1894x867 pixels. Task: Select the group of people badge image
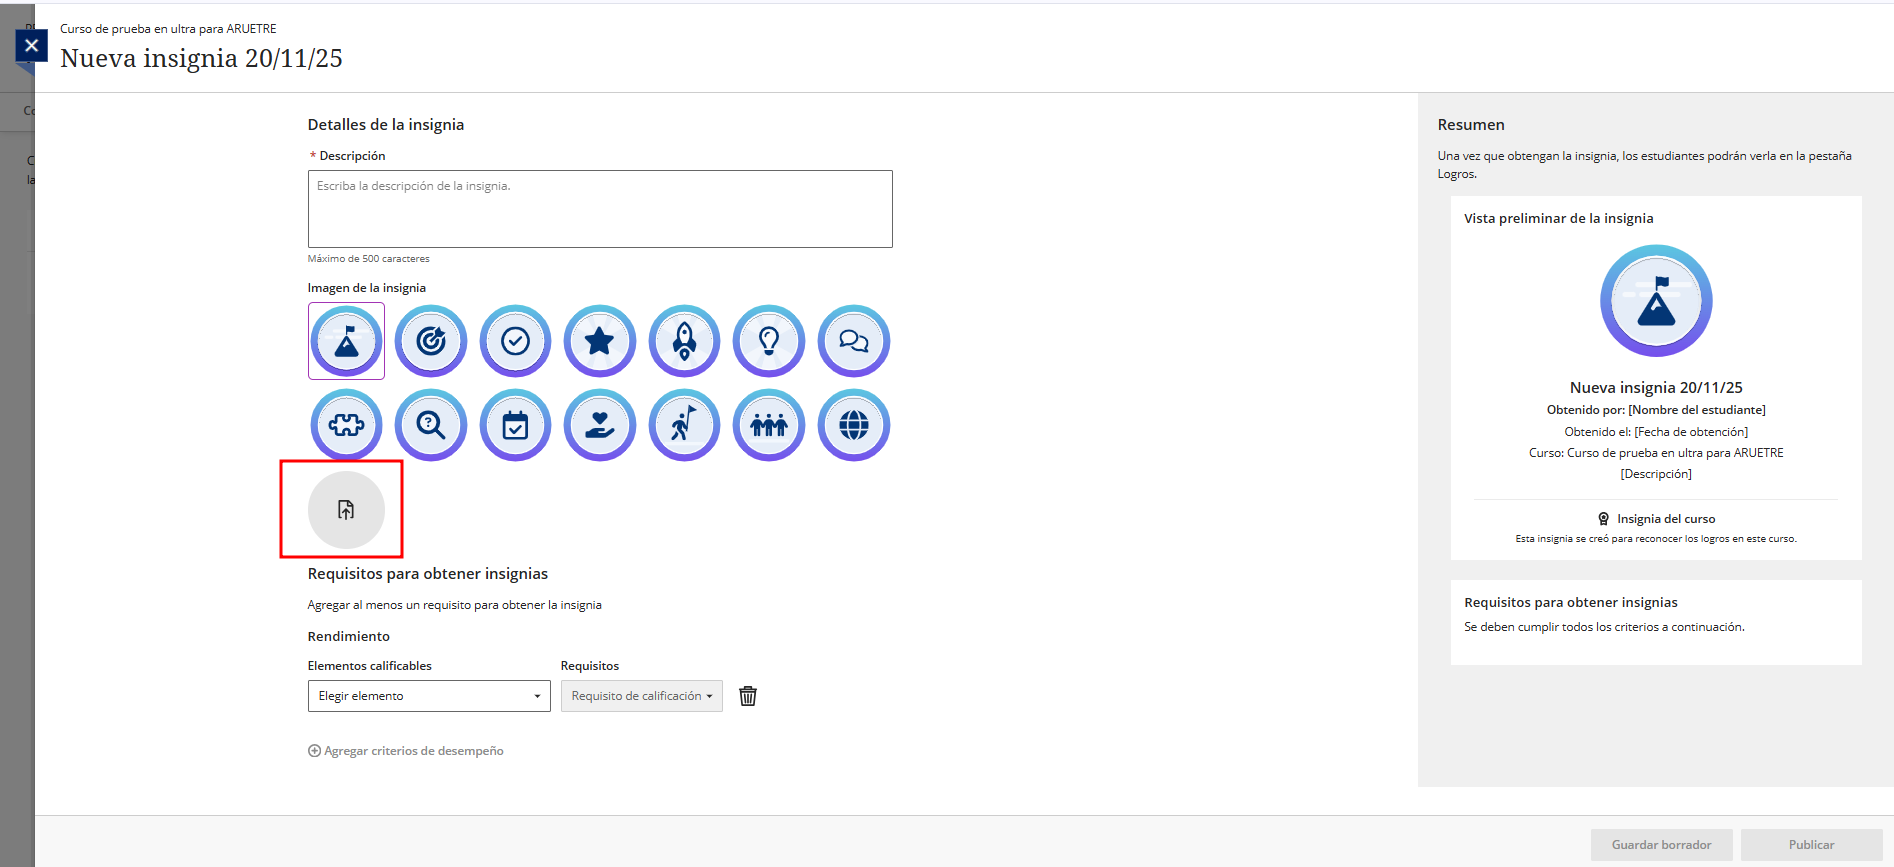769,425
